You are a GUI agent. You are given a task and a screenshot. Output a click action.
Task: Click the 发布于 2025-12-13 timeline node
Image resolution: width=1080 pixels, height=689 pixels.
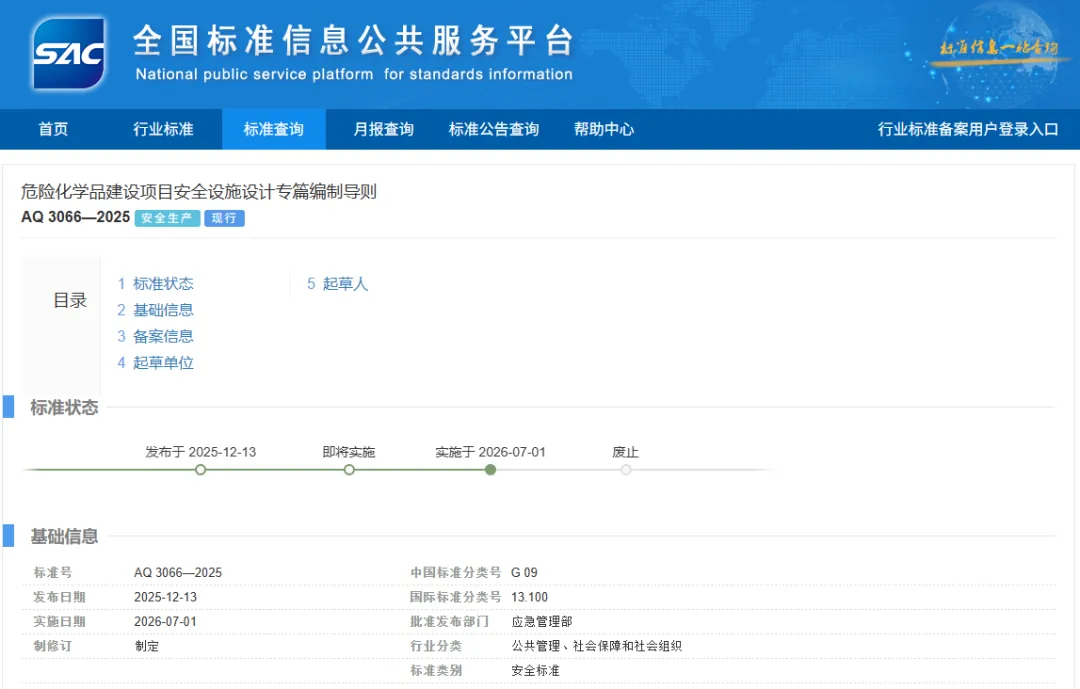[200, 470]
